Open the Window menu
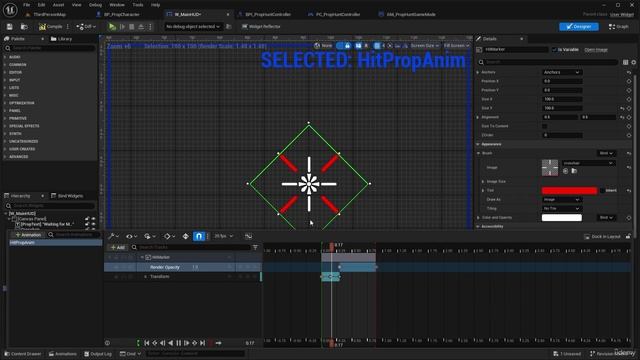Image resolution: width=640 pixels, height=360 pixels. pos(117,5)
